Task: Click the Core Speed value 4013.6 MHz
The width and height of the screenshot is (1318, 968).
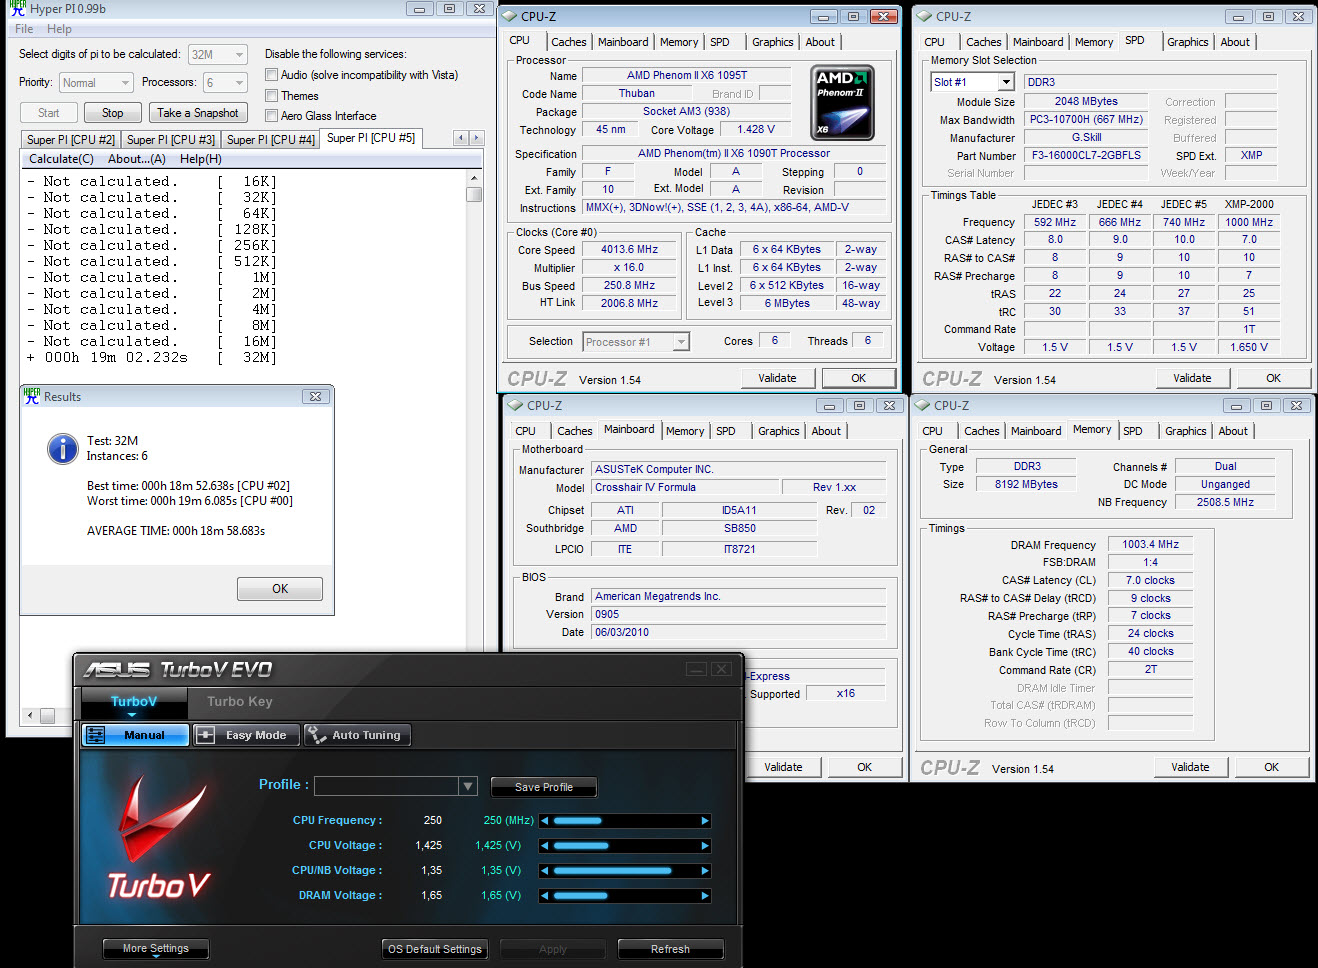Action: (x=629, y=250)
